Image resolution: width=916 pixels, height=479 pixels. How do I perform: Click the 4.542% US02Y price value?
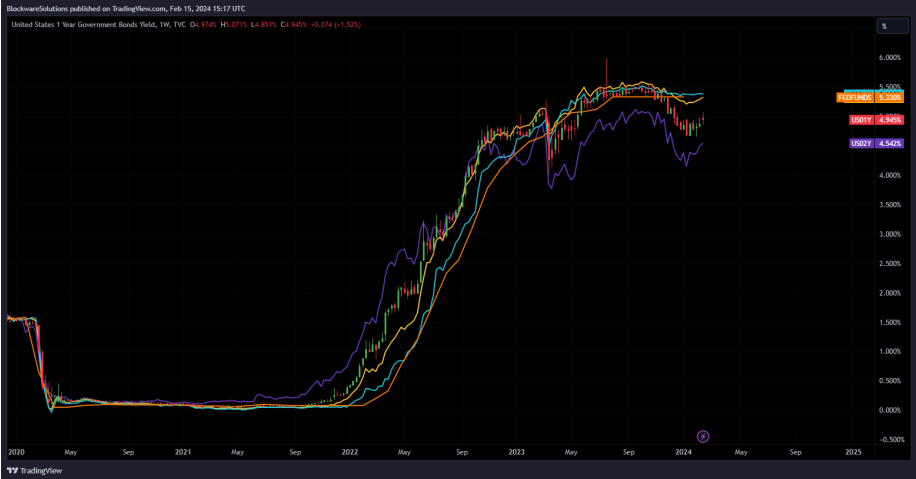click(x=889, y=144)
